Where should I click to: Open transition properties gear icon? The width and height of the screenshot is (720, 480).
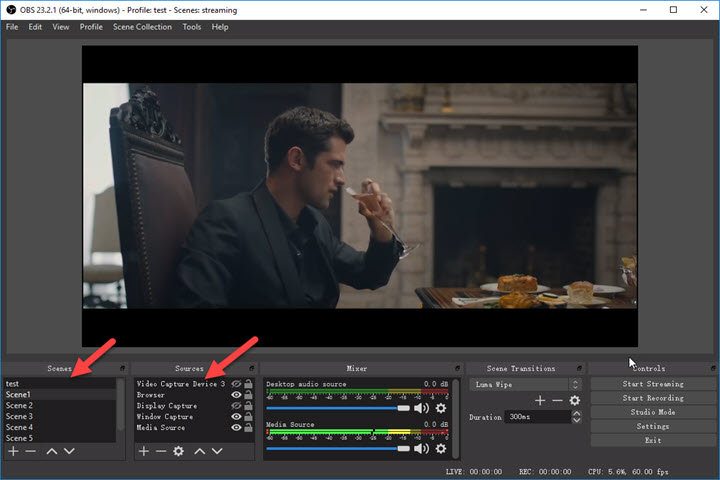pos(575,401)
